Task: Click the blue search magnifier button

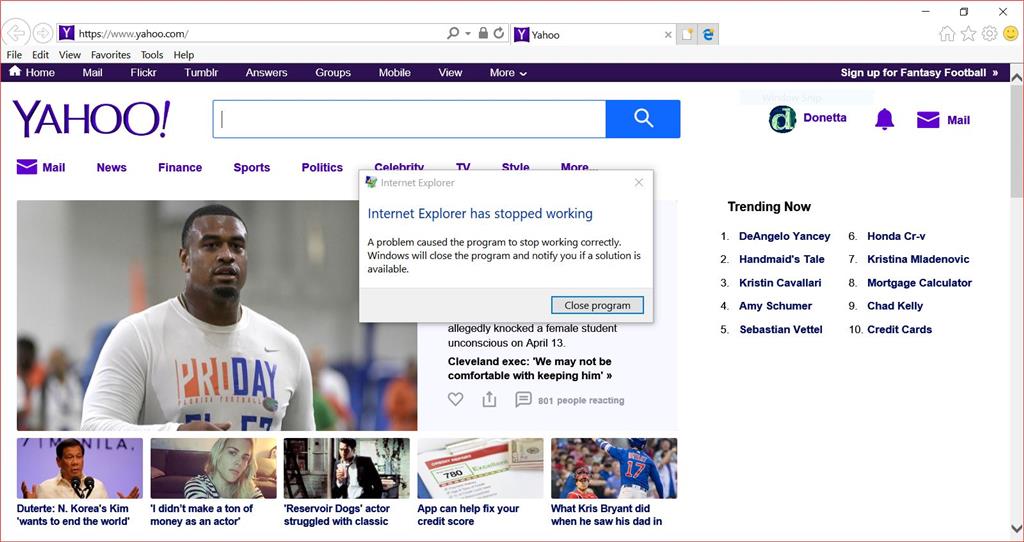Action: tap(643, 119)
